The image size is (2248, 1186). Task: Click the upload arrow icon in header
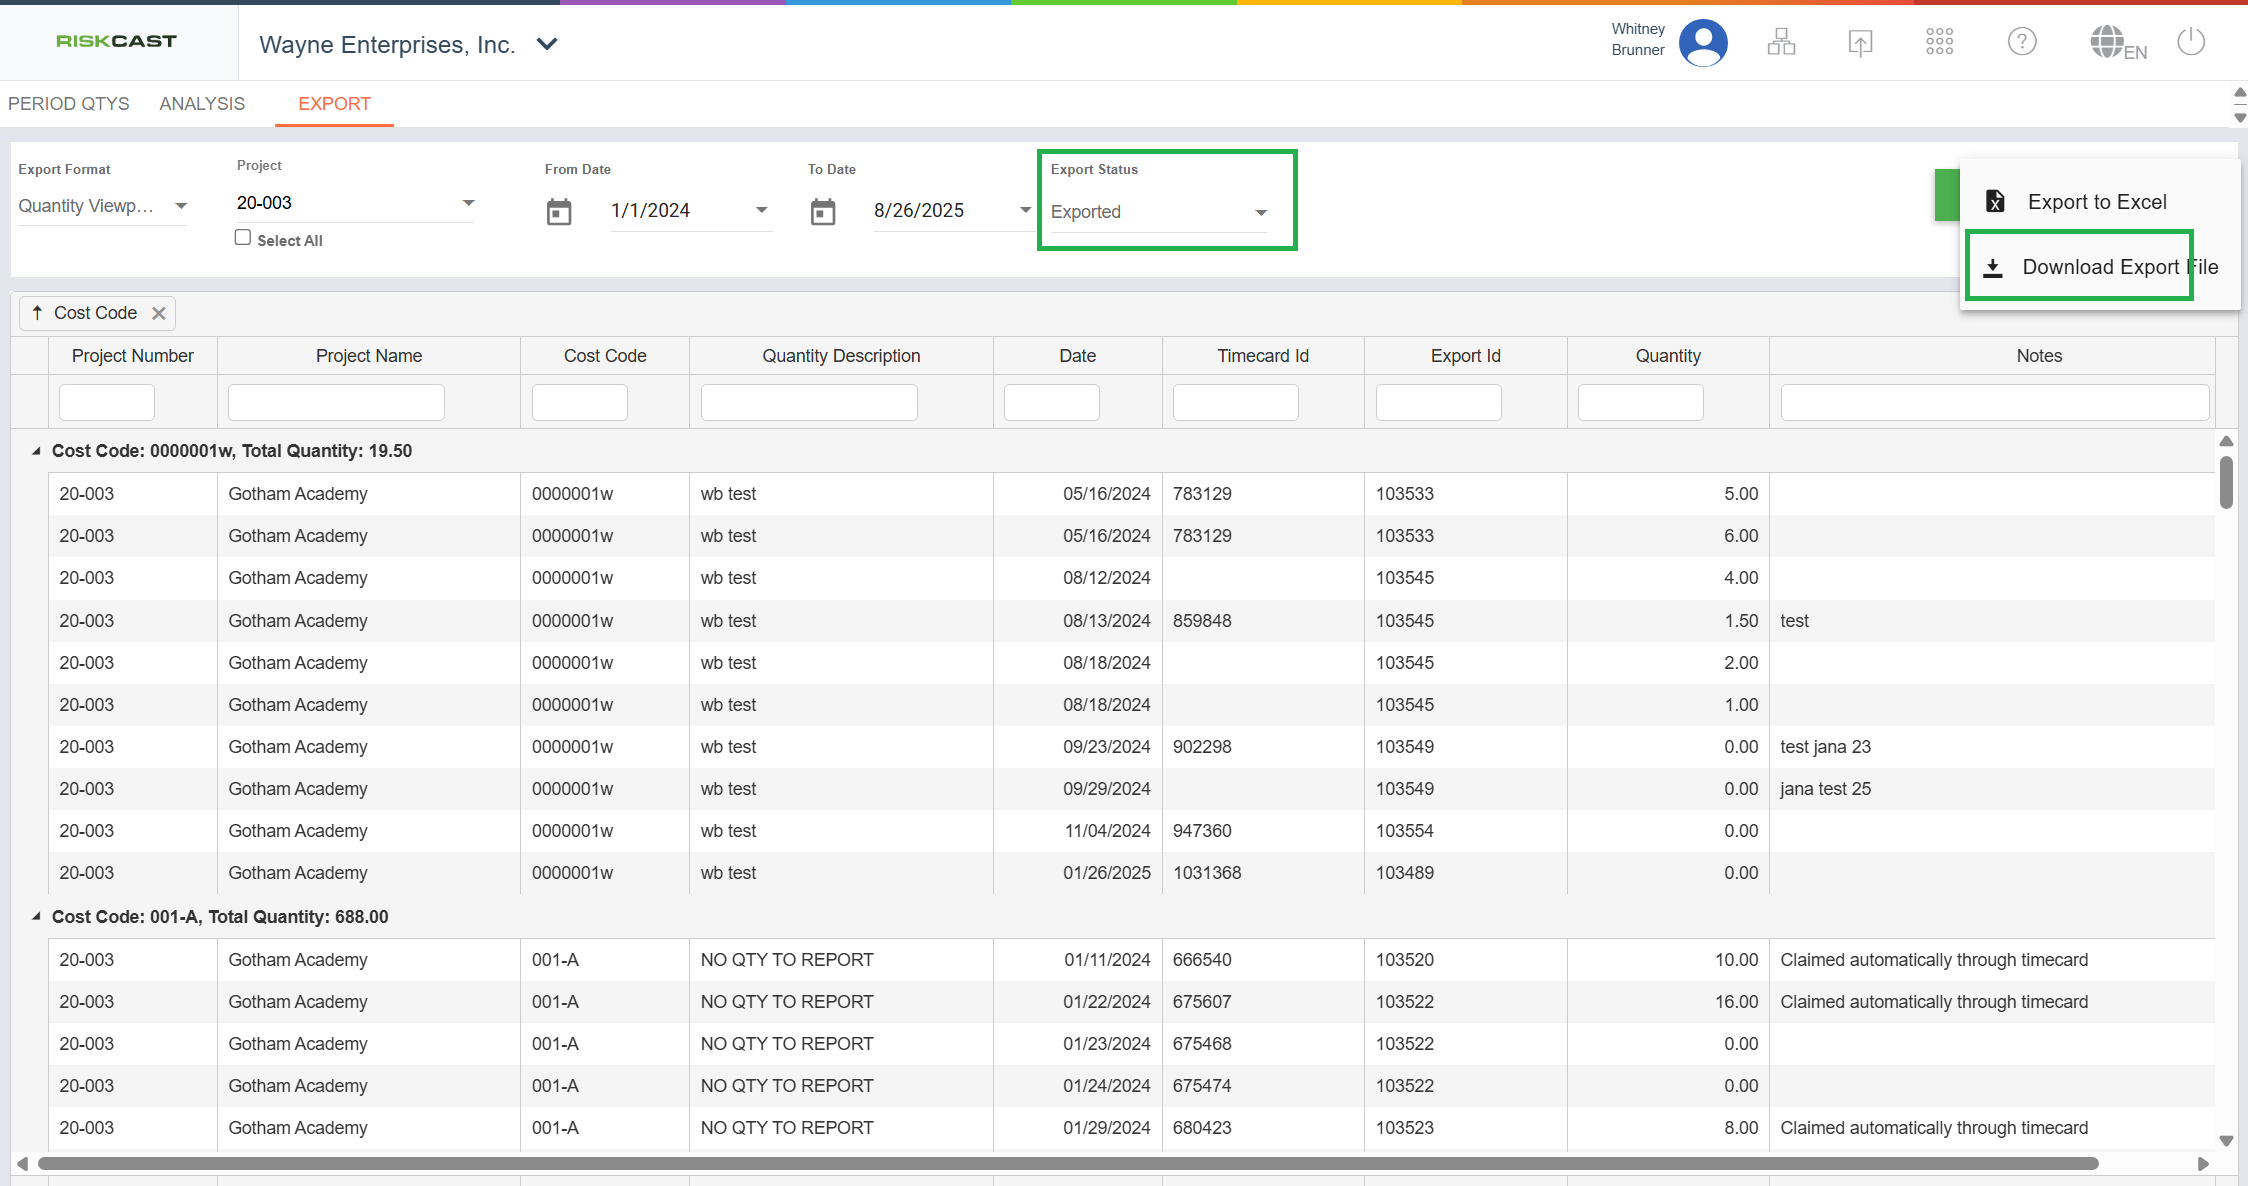click(x=1860, y=42)
